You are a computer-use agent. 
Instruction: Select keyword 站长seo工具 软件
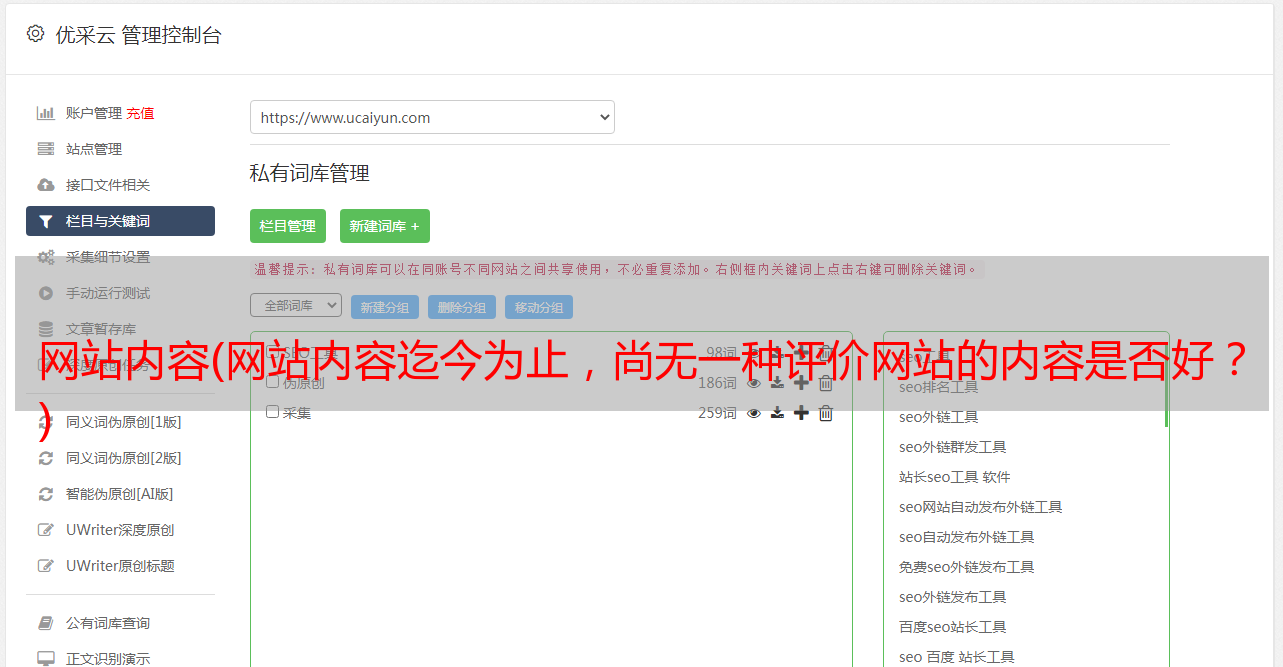(x=954, y=477)
